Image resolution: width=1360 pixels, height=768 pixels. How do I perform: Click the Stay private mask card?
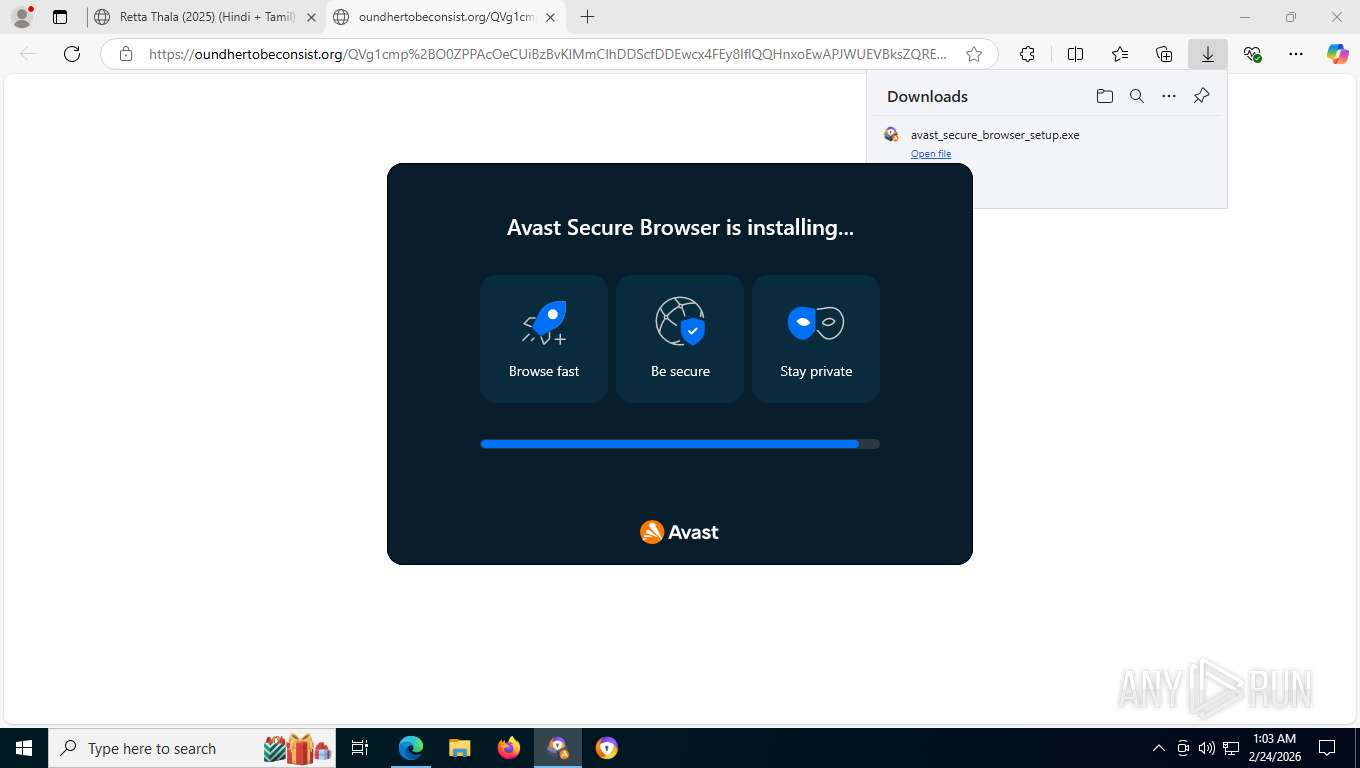tap(816, 339)
